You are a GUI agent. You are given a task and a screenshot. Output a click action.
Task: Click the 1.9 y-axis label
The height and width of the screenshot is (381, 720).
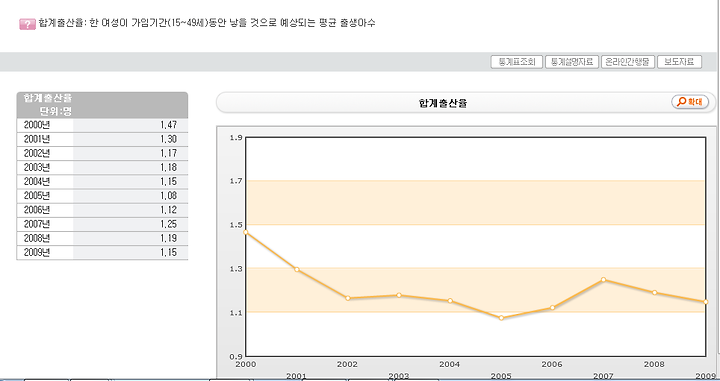[236, 137]
